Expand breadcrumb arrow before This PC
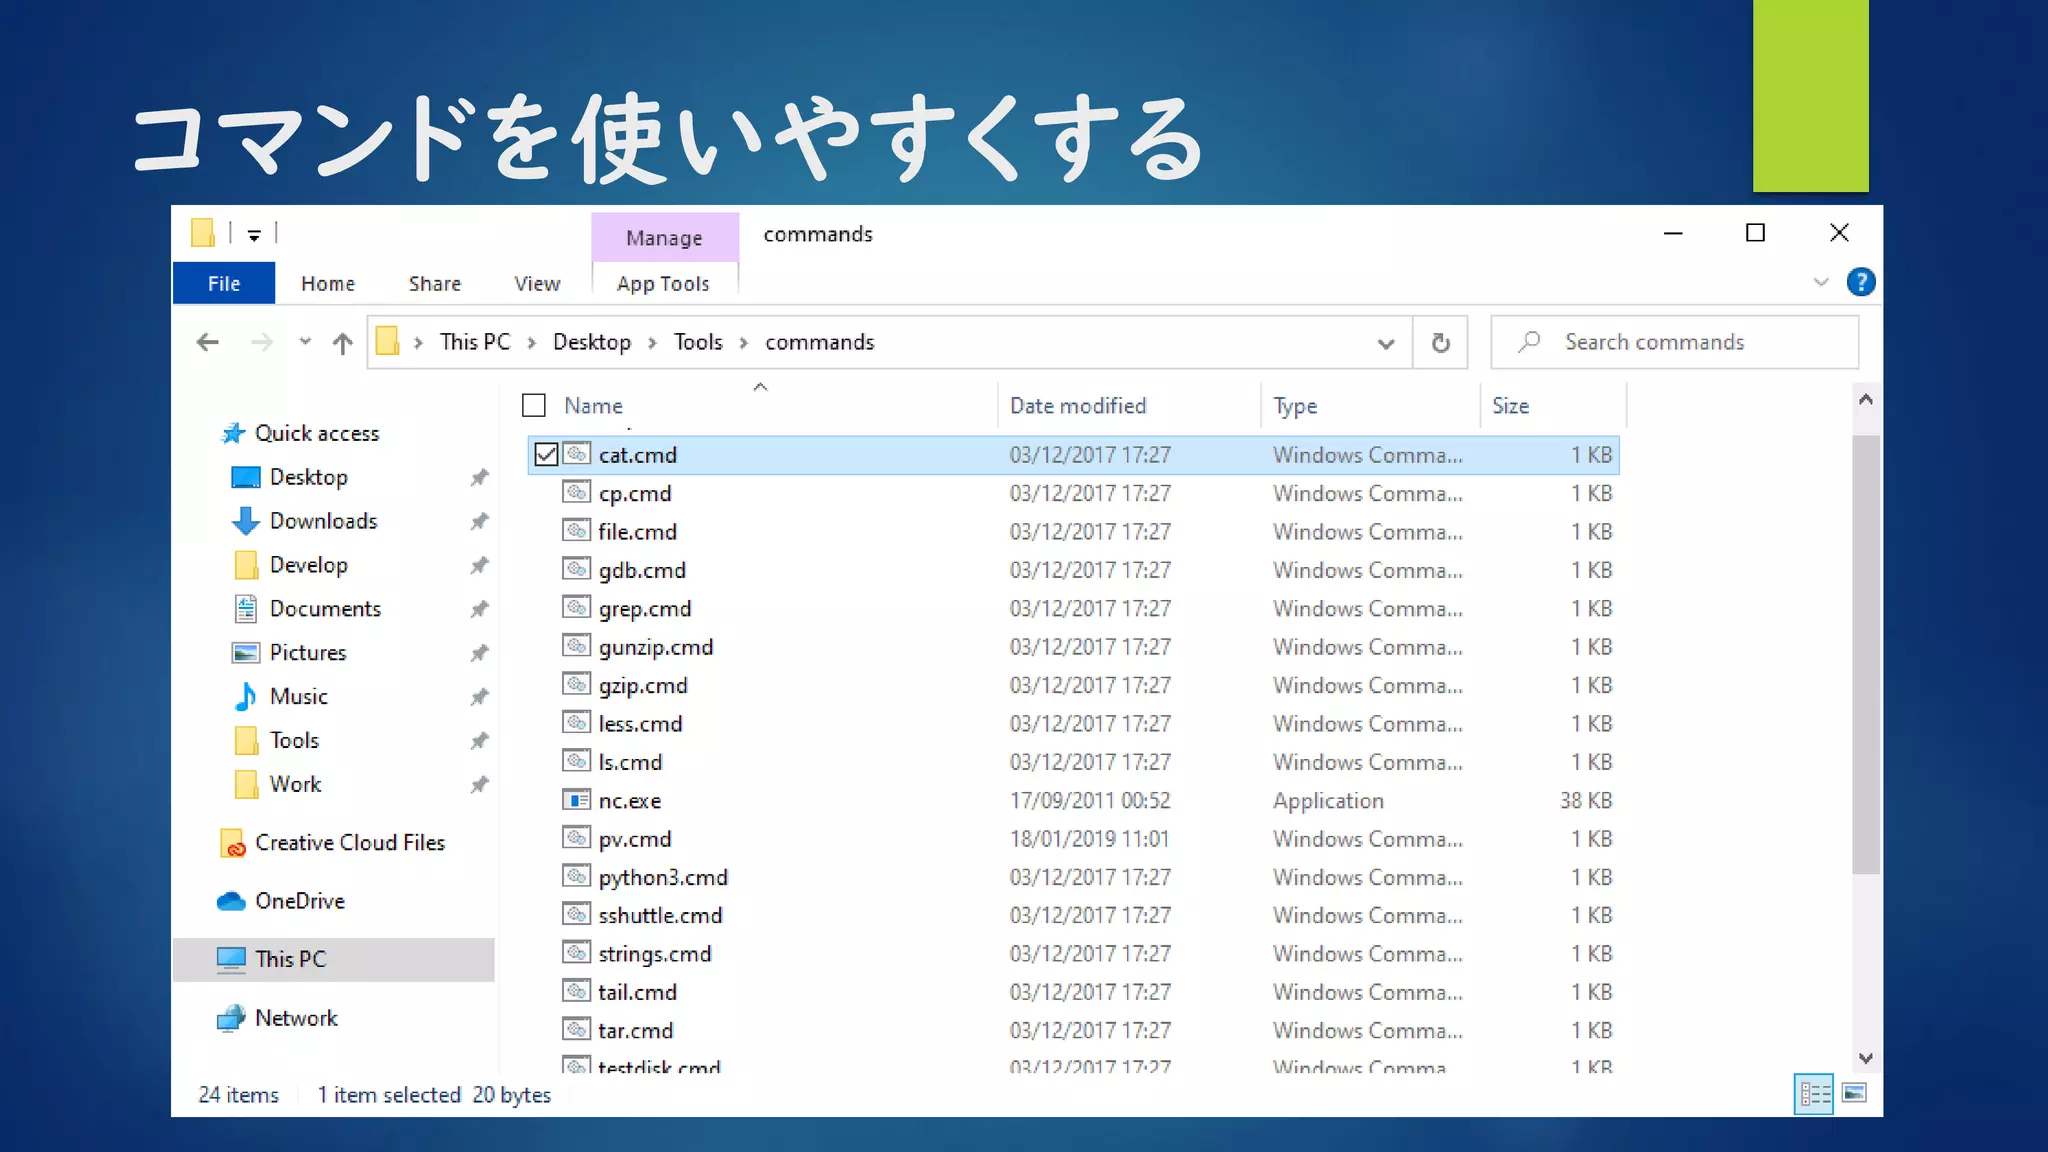Screen dimensions: 2048x1152 tap(418, 343)
